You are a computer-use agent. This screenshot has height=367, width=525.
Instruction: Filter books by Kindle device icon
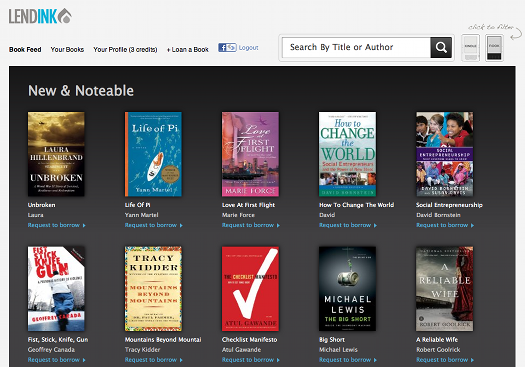pos(470,48)
